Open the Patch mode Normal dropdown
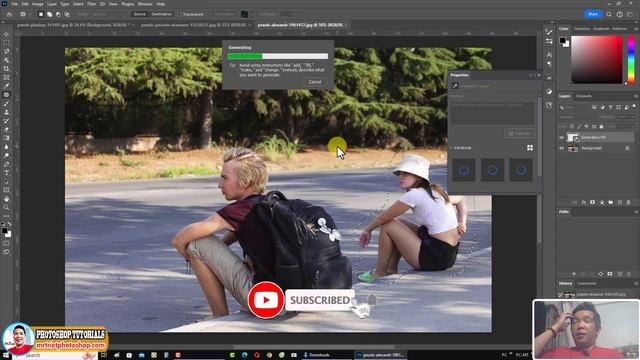The height and width of the screenshot is (360, 640). (x=107, y=14)
